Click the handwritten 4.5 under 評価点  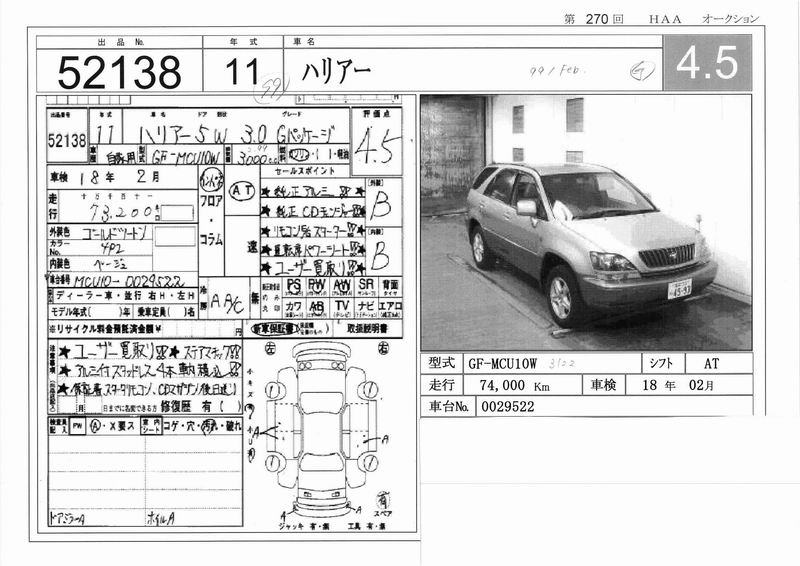pos(375,145)
